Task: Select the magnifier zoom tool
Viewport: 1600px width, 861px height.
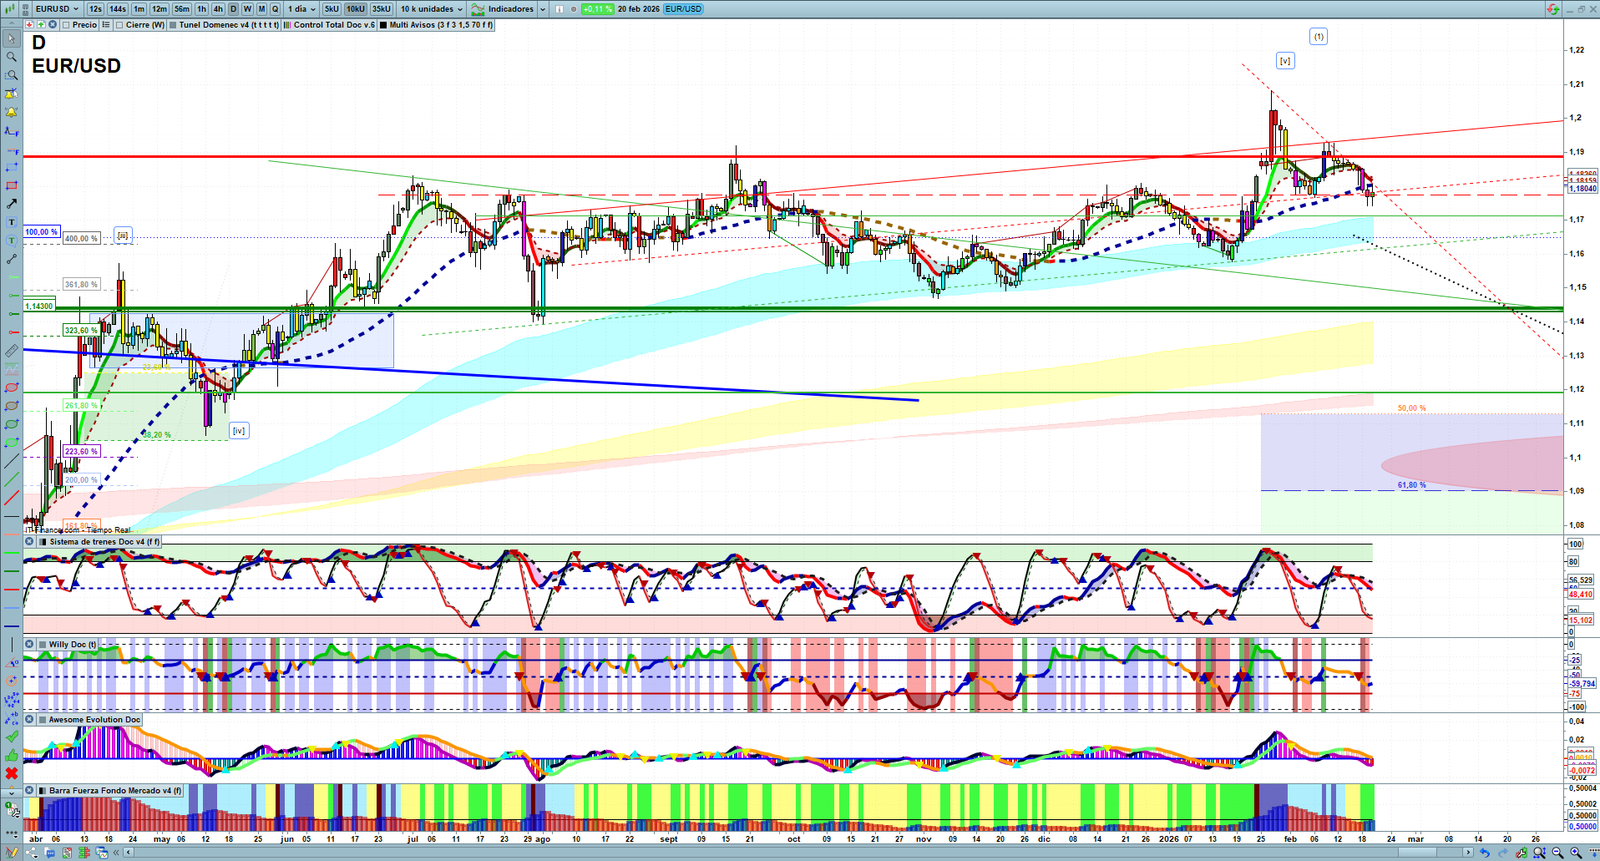Action: pyautogui.click(x=11, y=57)
